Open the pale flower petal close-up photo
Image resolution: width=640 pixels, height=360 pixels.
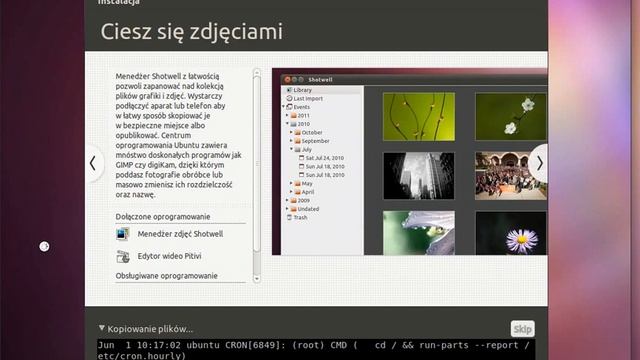point(419,233)
